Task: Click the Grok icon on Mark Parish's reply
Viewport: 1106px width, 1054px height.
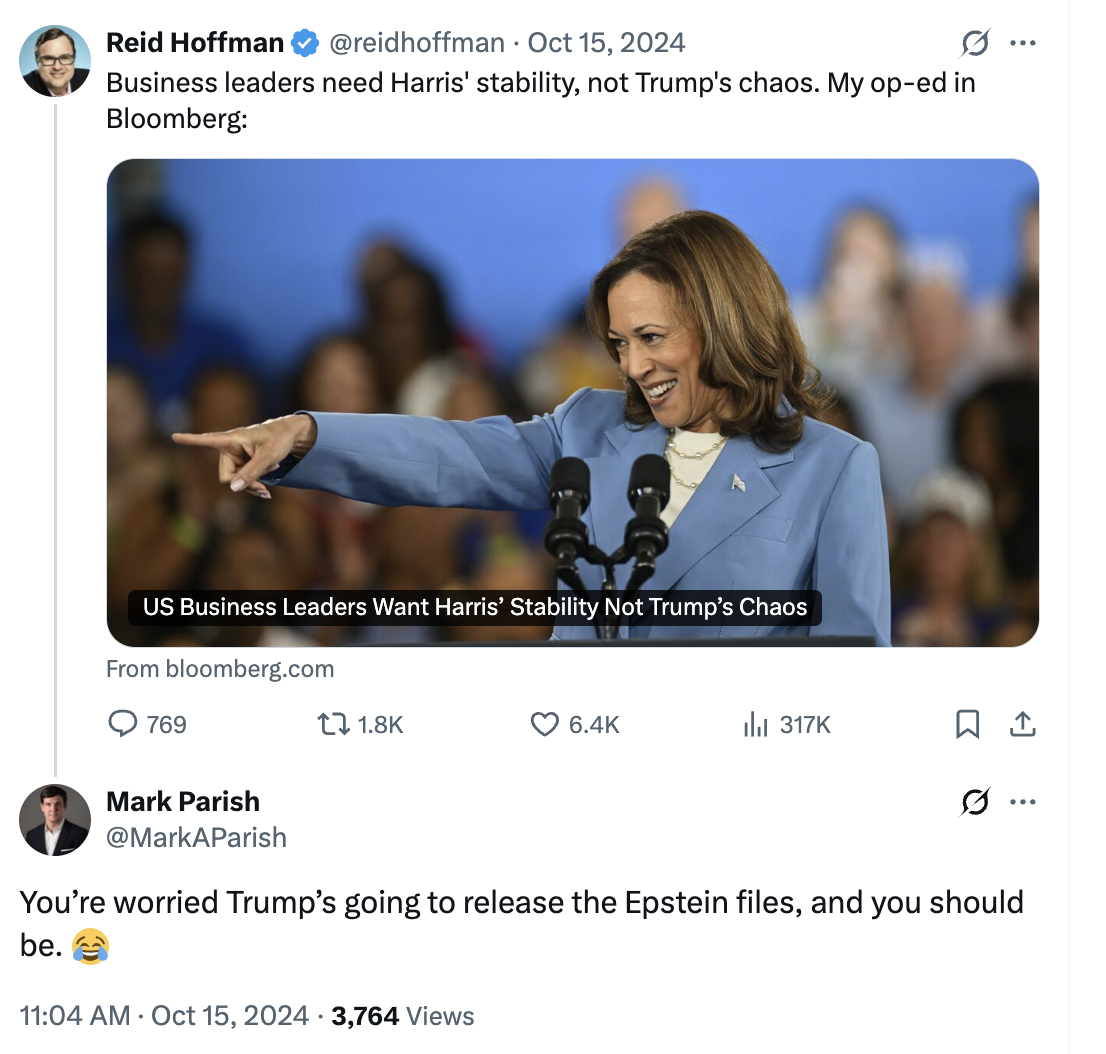Action: 974,802
